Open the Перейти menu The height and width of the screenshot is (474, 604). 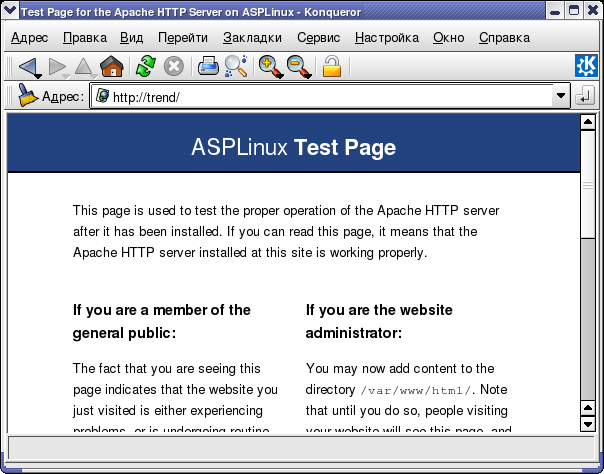[x=183, y=38]
